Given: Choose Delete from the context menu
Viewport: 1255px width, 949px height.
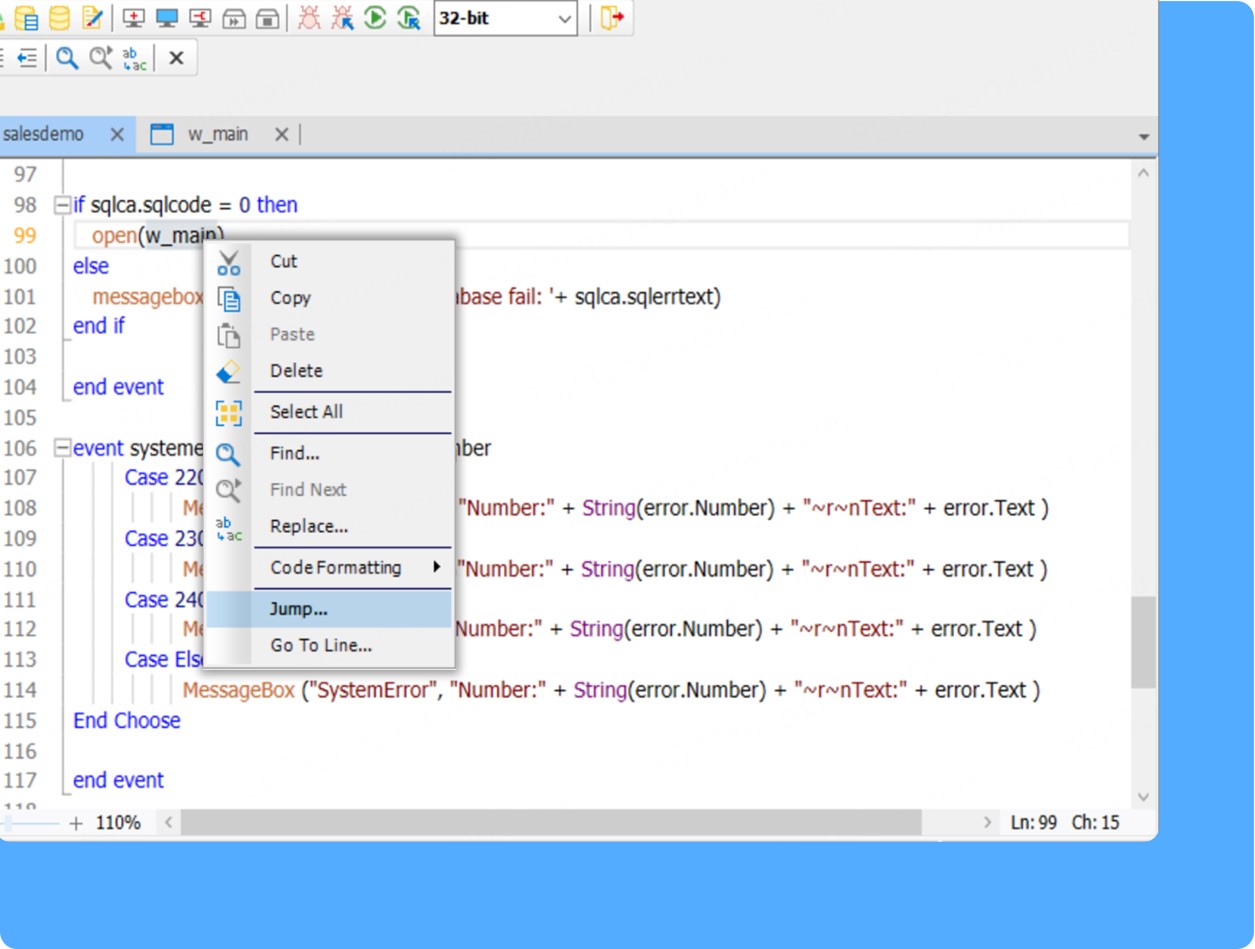Looking at the screenshot, I should point(330,371).
